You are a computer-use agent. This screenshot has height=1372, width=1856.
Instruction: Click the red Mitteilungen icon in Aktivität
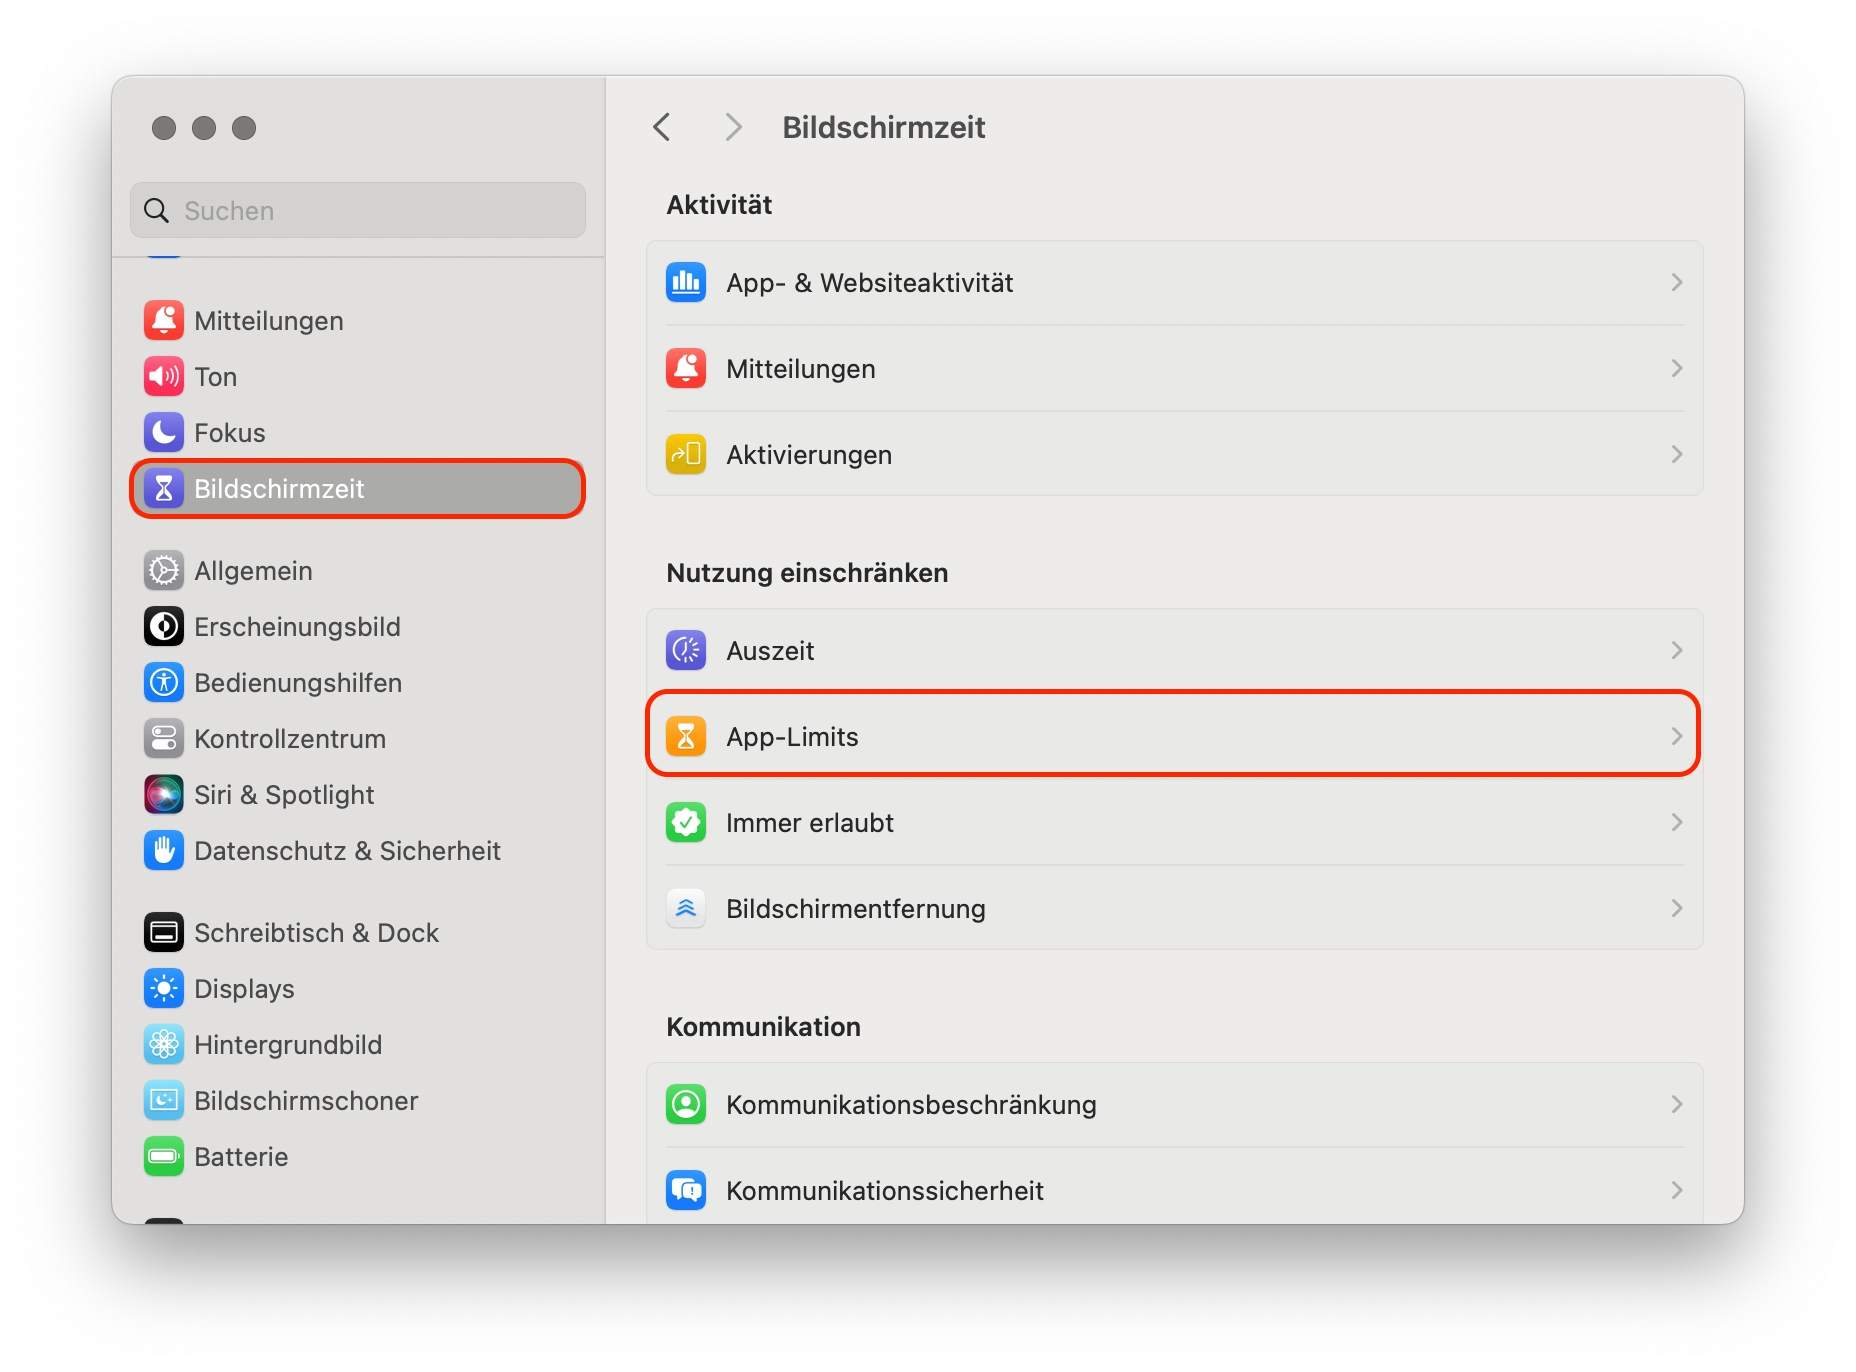686,369
